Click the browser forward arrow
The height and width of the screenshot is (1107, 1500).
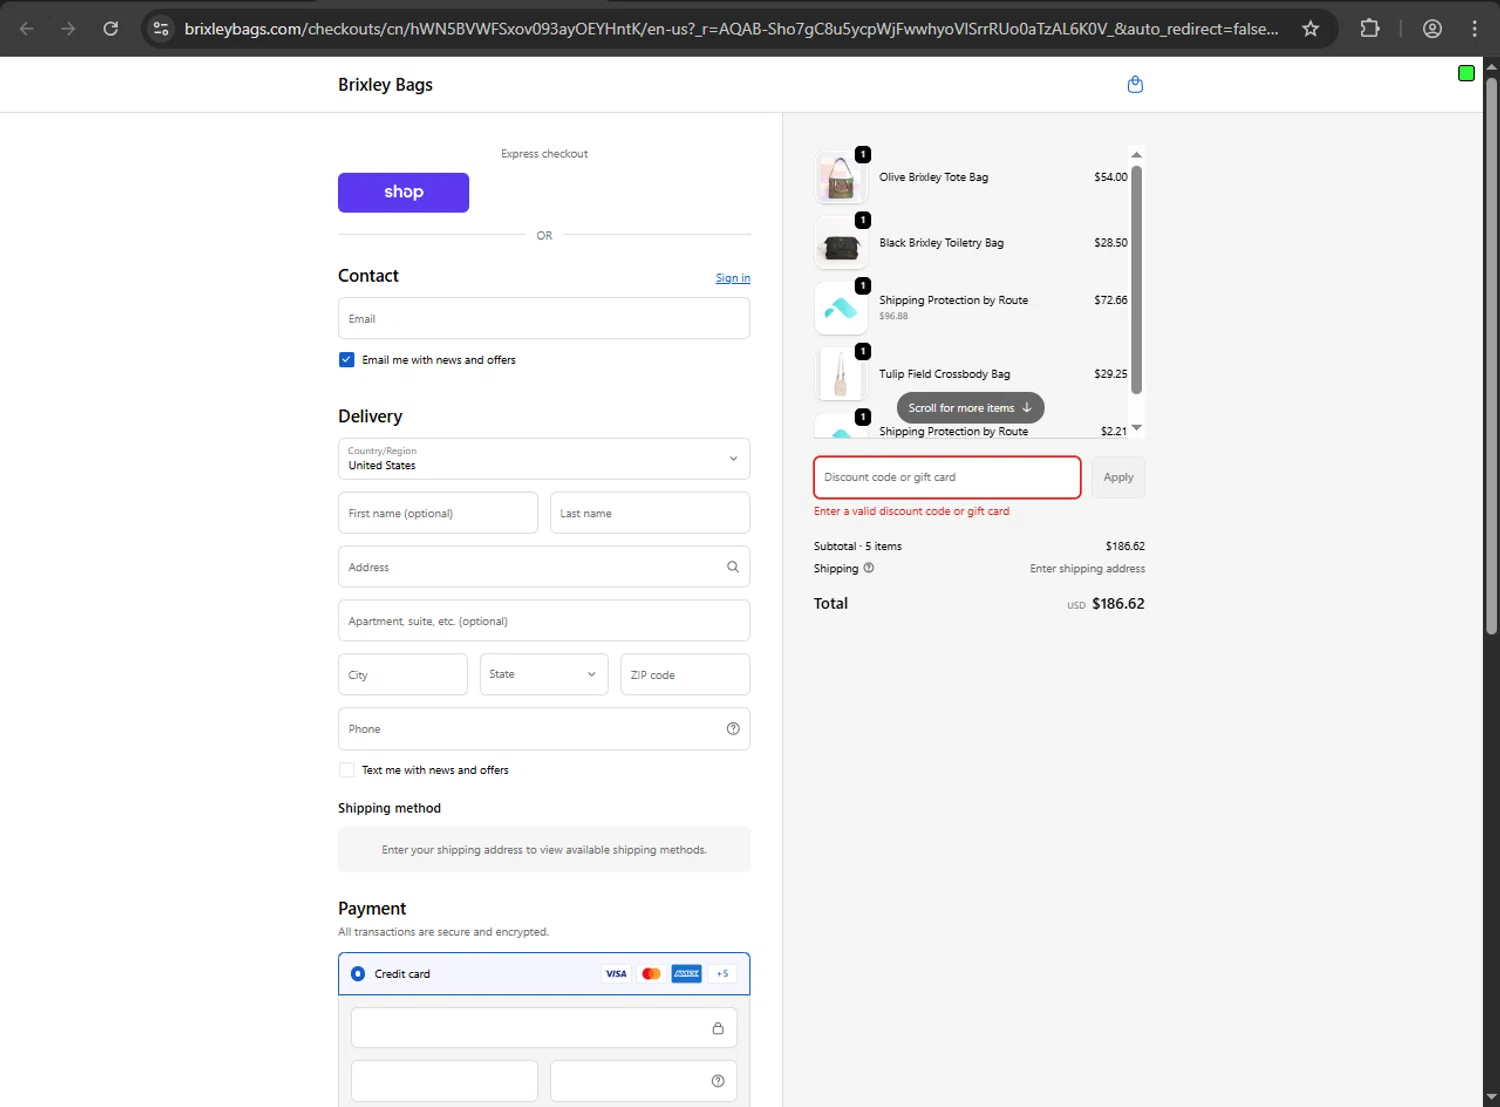point(68,29)
